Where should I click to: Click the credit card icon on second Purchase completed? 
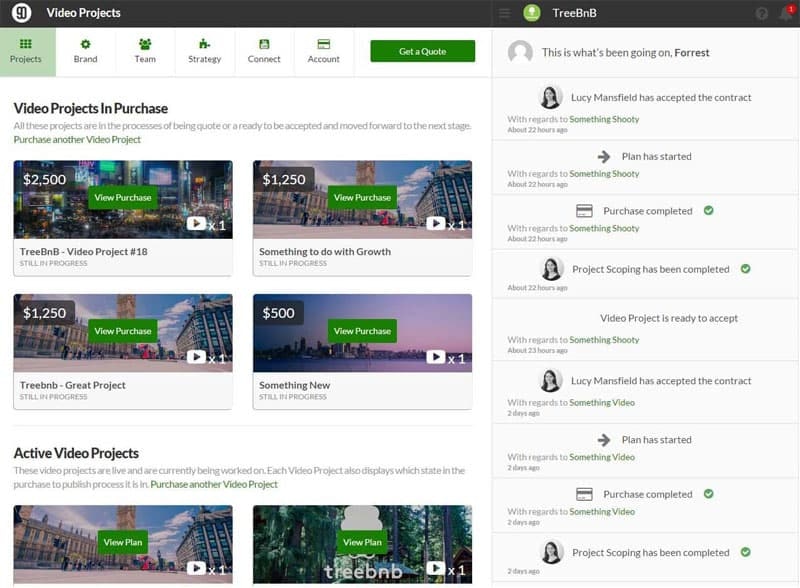click(x=584, y=494)
